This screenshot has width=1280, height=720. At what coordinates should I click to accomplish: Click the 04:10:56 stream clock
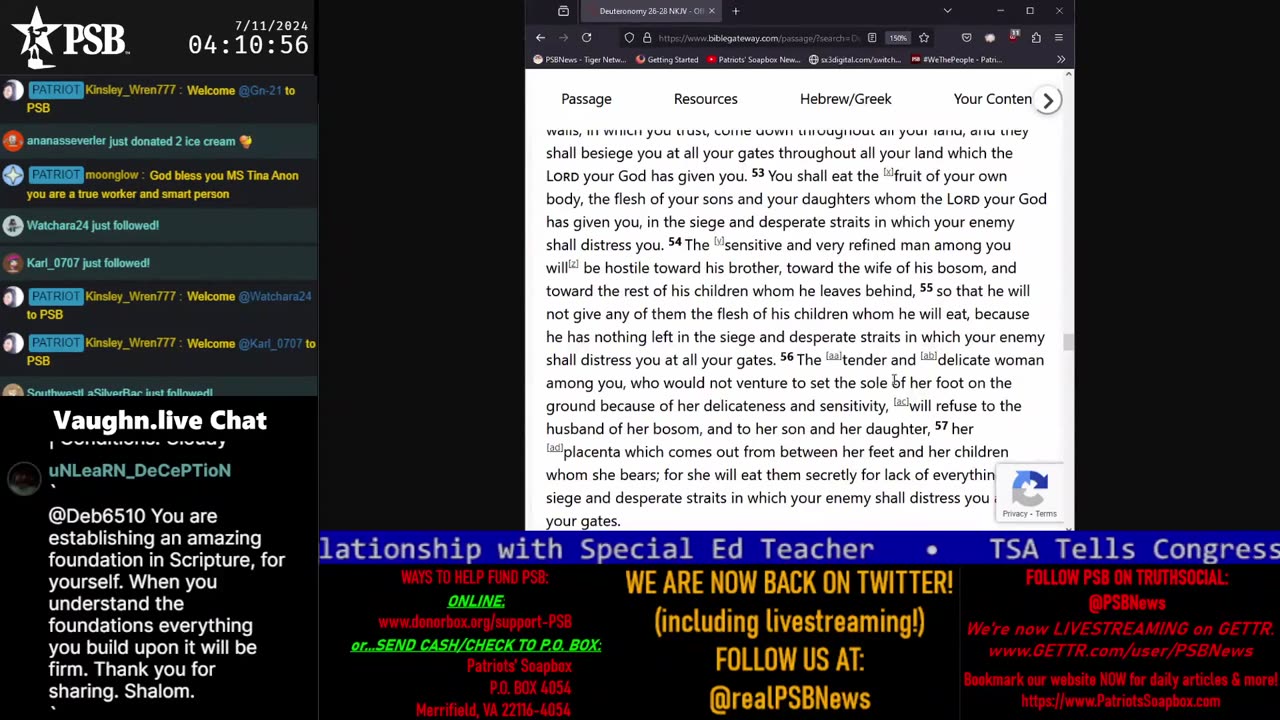(x=248, y=45)
